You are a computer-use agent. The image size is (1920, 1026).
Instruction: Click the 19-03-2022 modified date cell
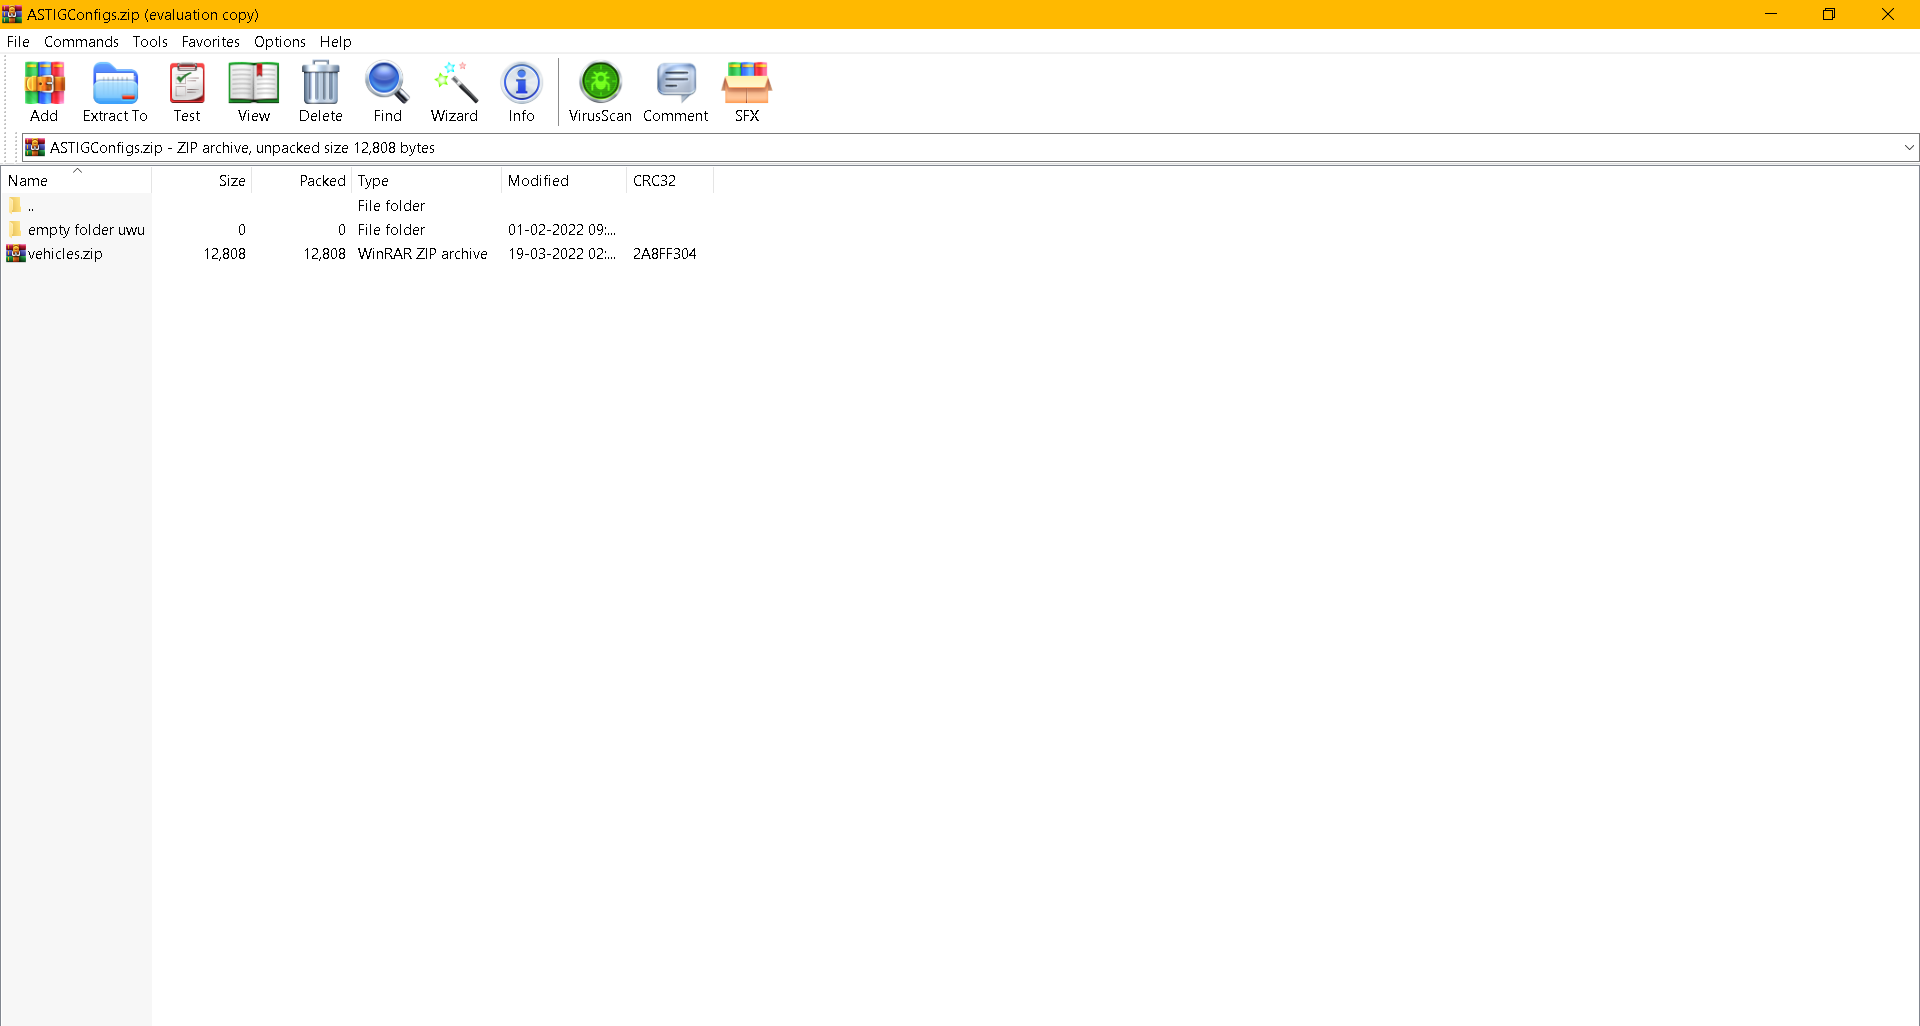(562, 253)
